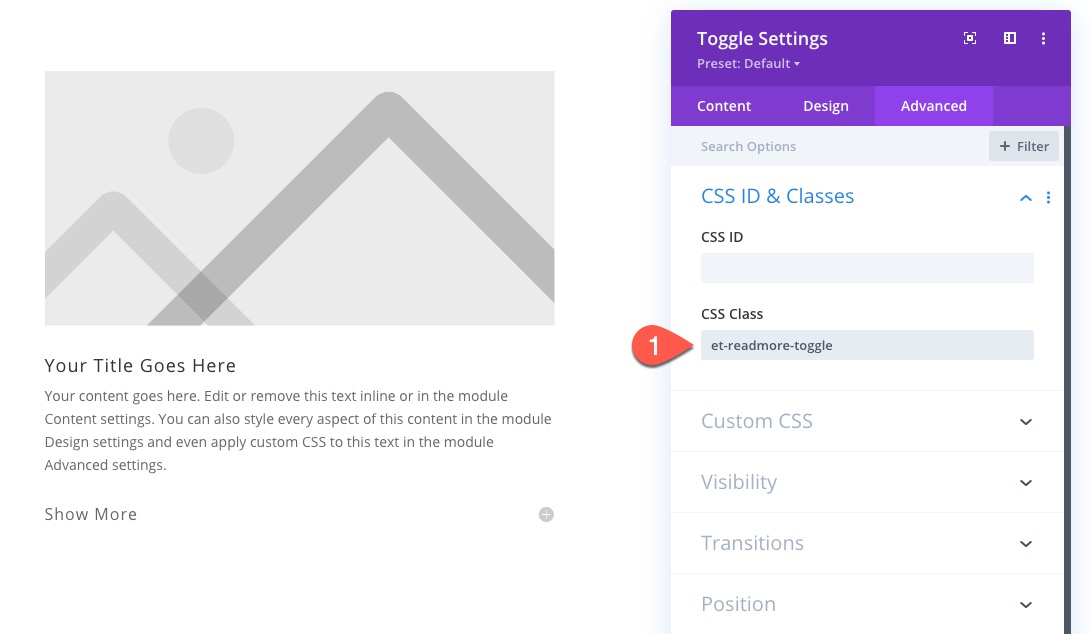Open the Preset: Default dropdown

[749, 64]
